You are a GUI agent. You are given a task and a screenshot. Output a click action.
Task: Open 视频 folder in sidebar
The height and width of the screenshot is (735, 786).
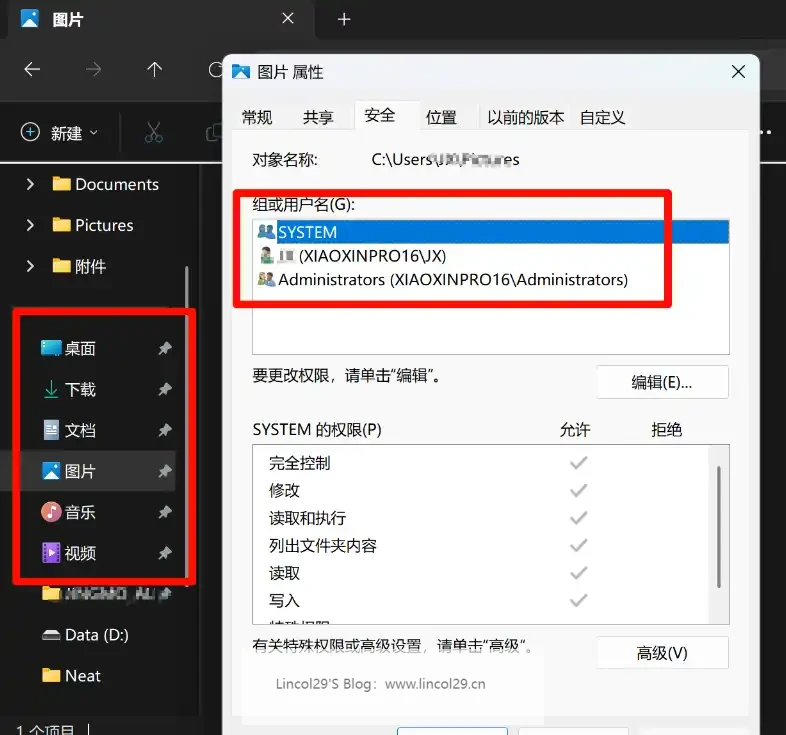80,553
